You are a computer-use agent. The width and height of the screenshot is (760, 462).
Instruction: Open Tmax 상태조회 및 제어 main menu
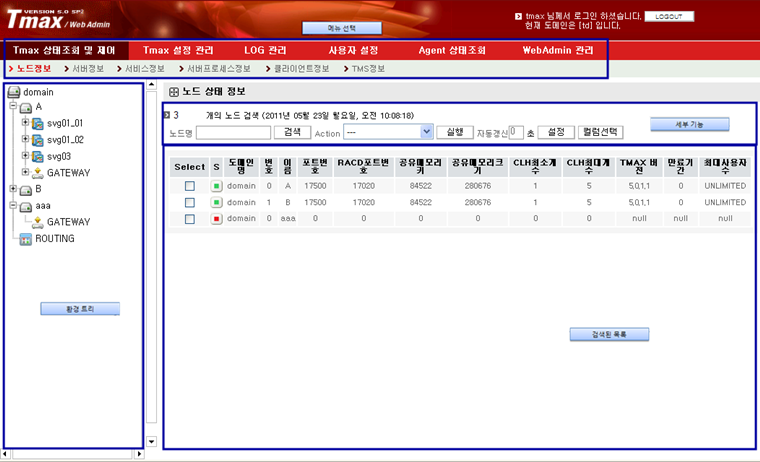tap(64, 50)
